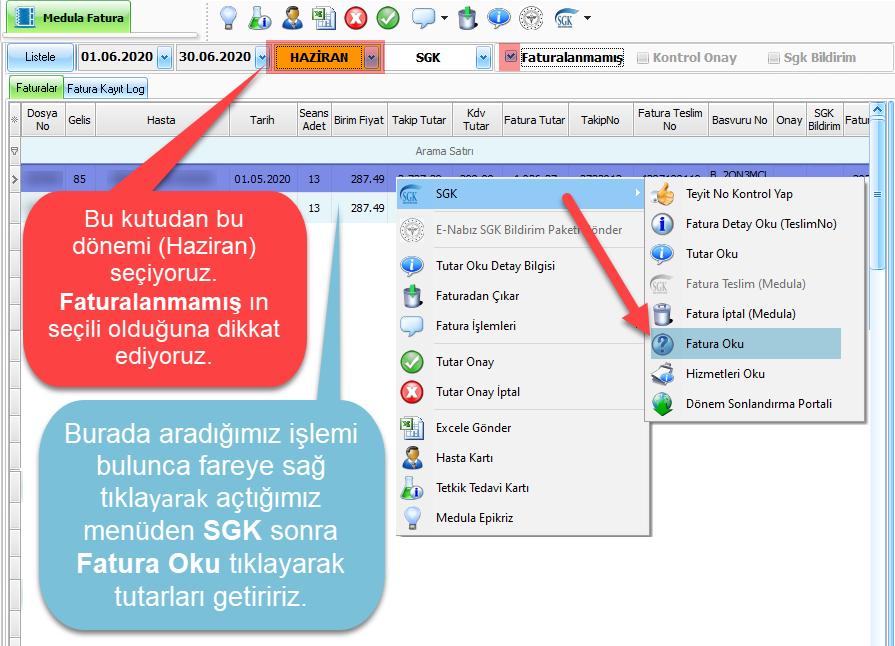Click Fatura Oku question mark icon
This screenshot has width=895, height=646.
(663, 344)
